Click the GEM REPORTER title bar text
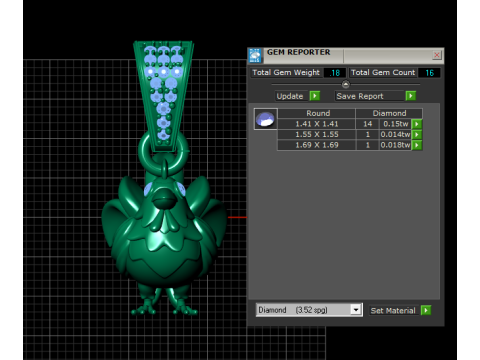Image resolution: width=480 pixels, height=360 pixels. tap(299, 52)
